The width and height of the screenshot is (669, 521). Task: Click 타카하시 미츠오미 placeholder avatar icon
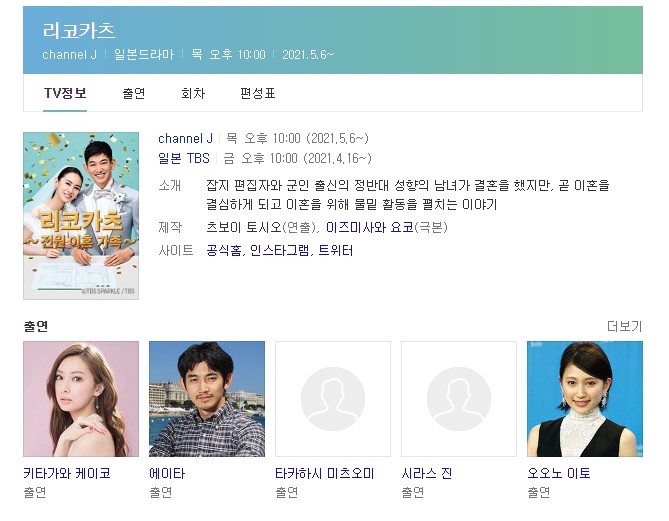333,399
